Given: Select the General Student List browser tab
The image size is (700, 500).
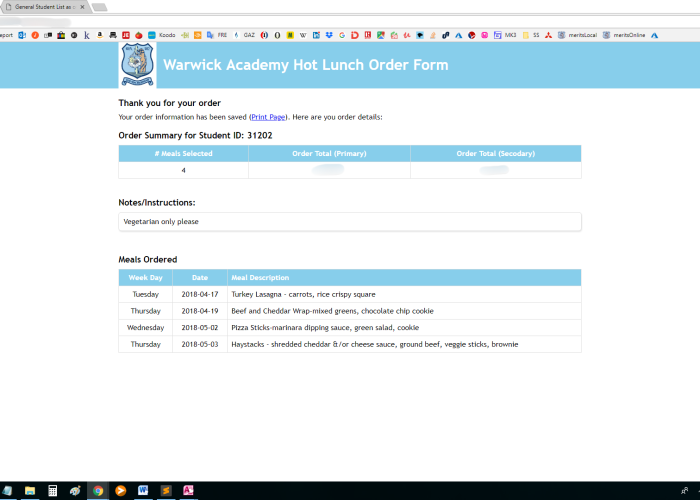Looking at the screenshot, I should click(44, 7).
